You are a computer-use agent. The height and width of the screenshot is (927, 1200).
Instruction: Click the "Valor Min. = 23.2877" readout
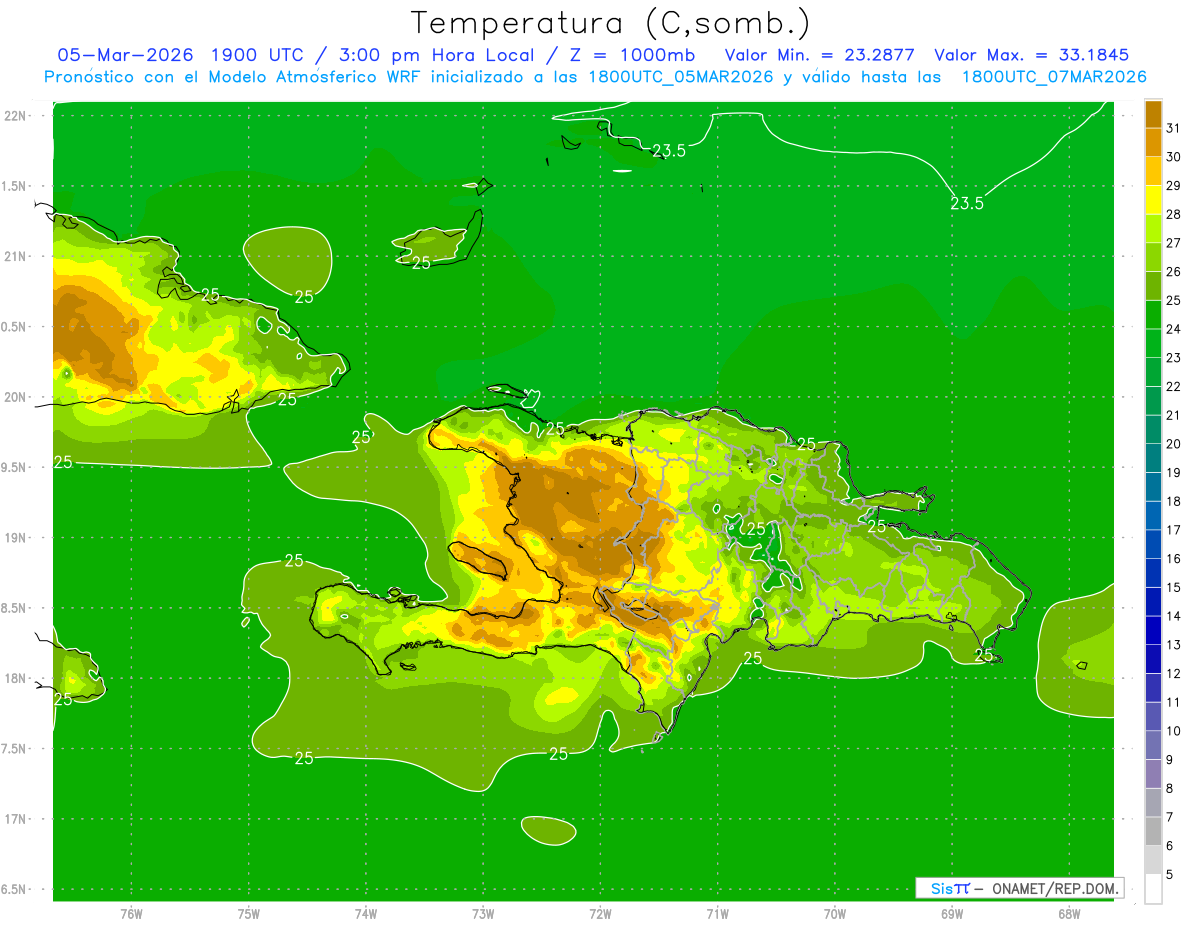(x=819, y=55)
